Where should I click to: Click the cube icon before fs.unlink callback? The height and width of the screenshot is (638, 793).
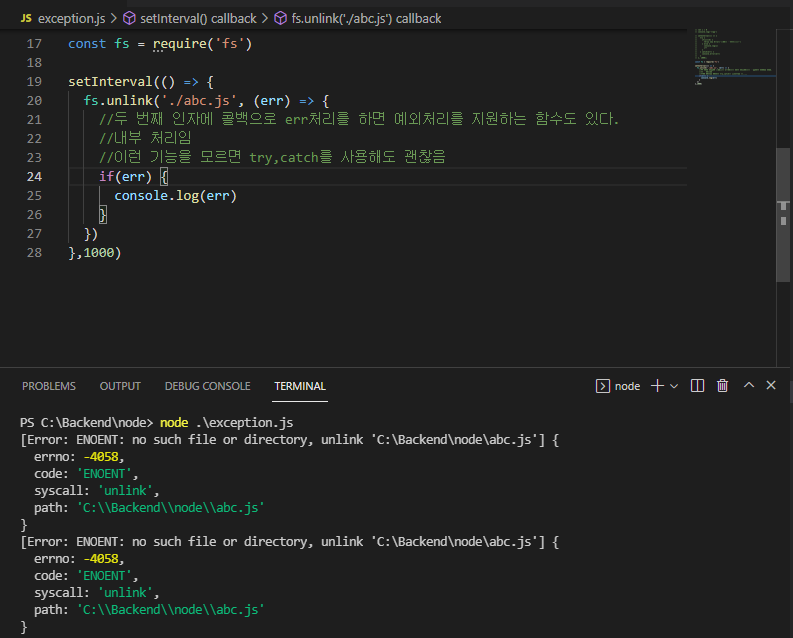pyautogui.click(x=281, y=19)
